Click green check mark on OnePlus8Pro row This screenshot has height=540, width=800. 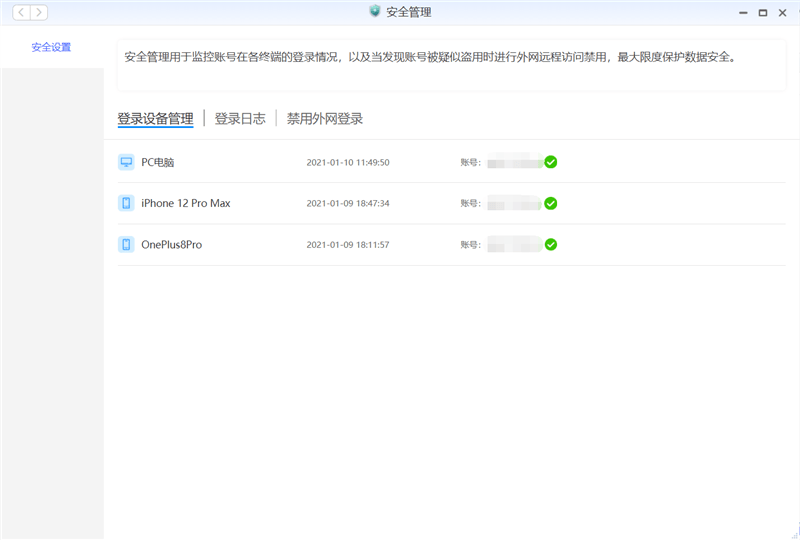coord(551,244)
